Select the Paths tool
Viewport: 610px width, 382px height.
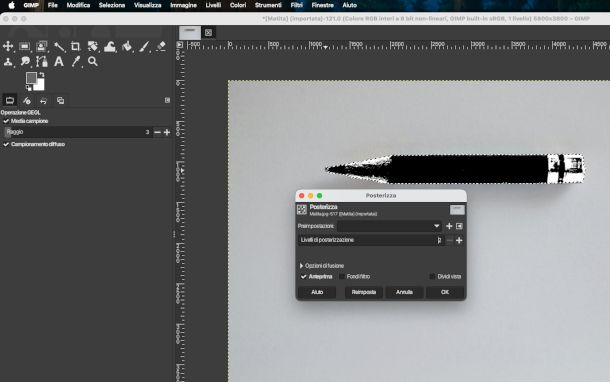point(42,61)
